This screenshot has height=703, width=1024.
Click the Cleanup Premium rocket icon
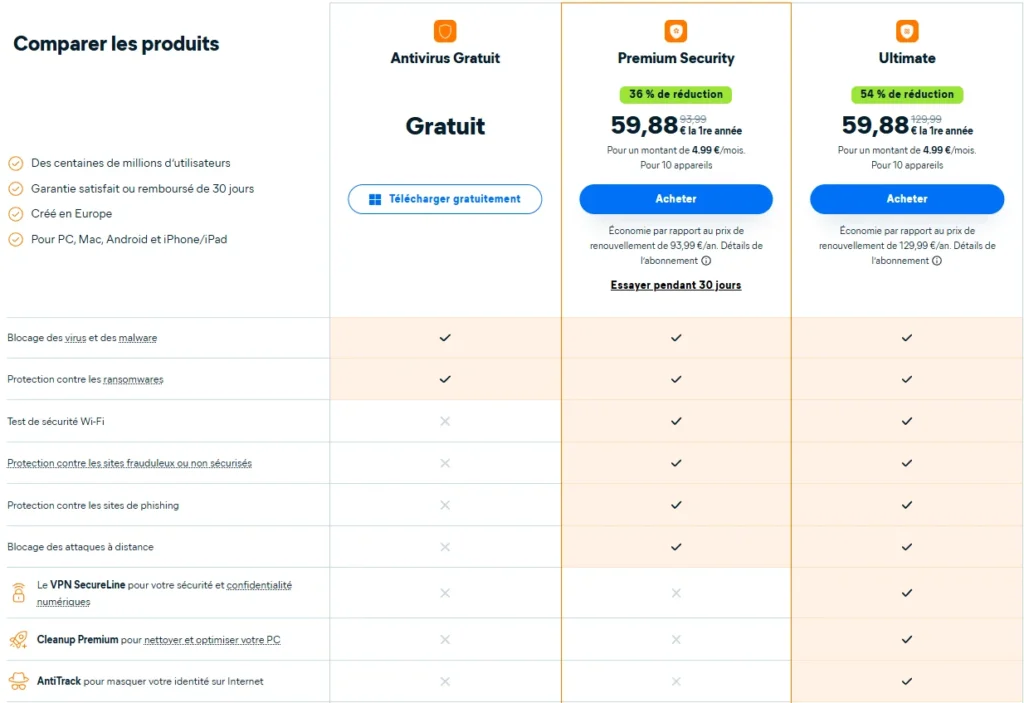19,640
